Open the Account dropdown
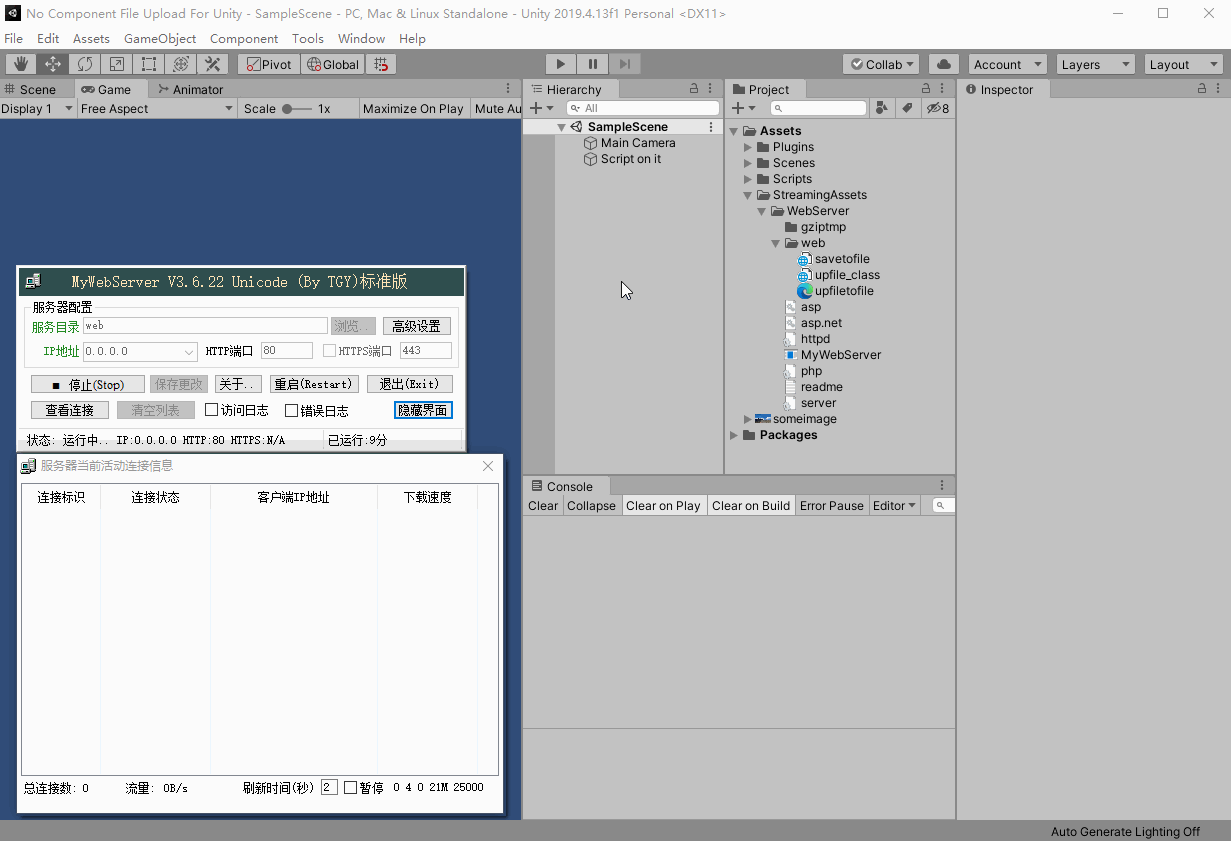Image resolution: width=1231 pixels, height=841 pixels. [1007, 64]
